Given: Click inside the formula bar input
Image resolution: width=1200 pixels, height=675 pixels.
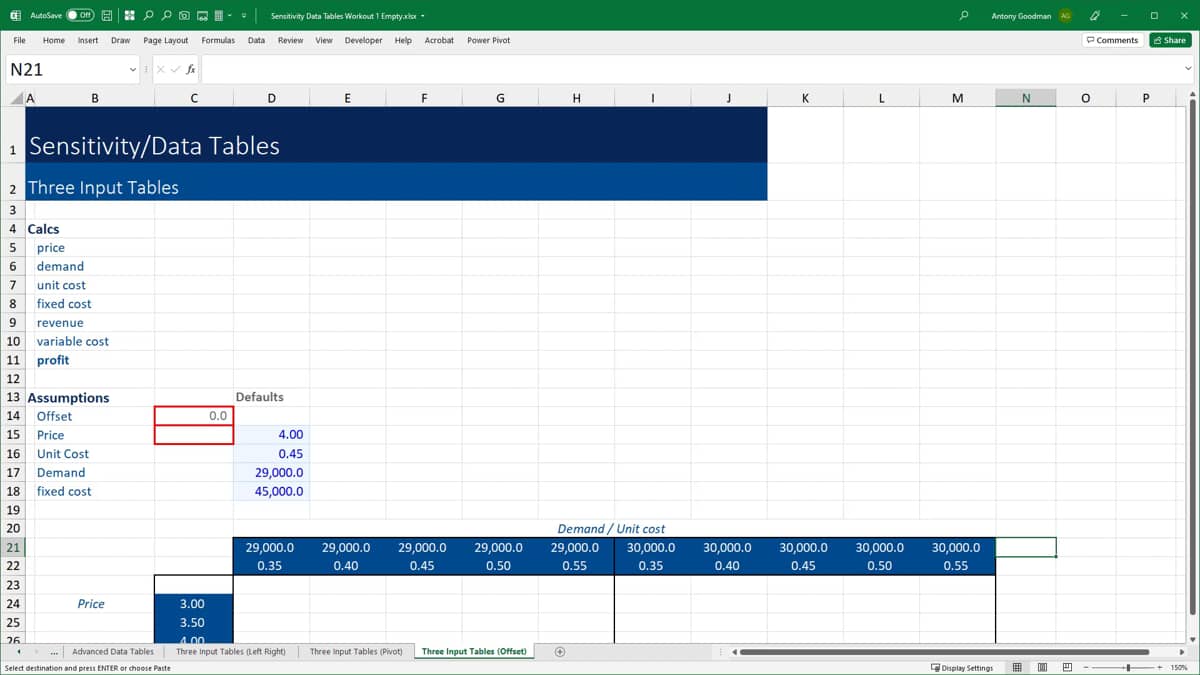Looking at the screenshot, I should [690, 69].
